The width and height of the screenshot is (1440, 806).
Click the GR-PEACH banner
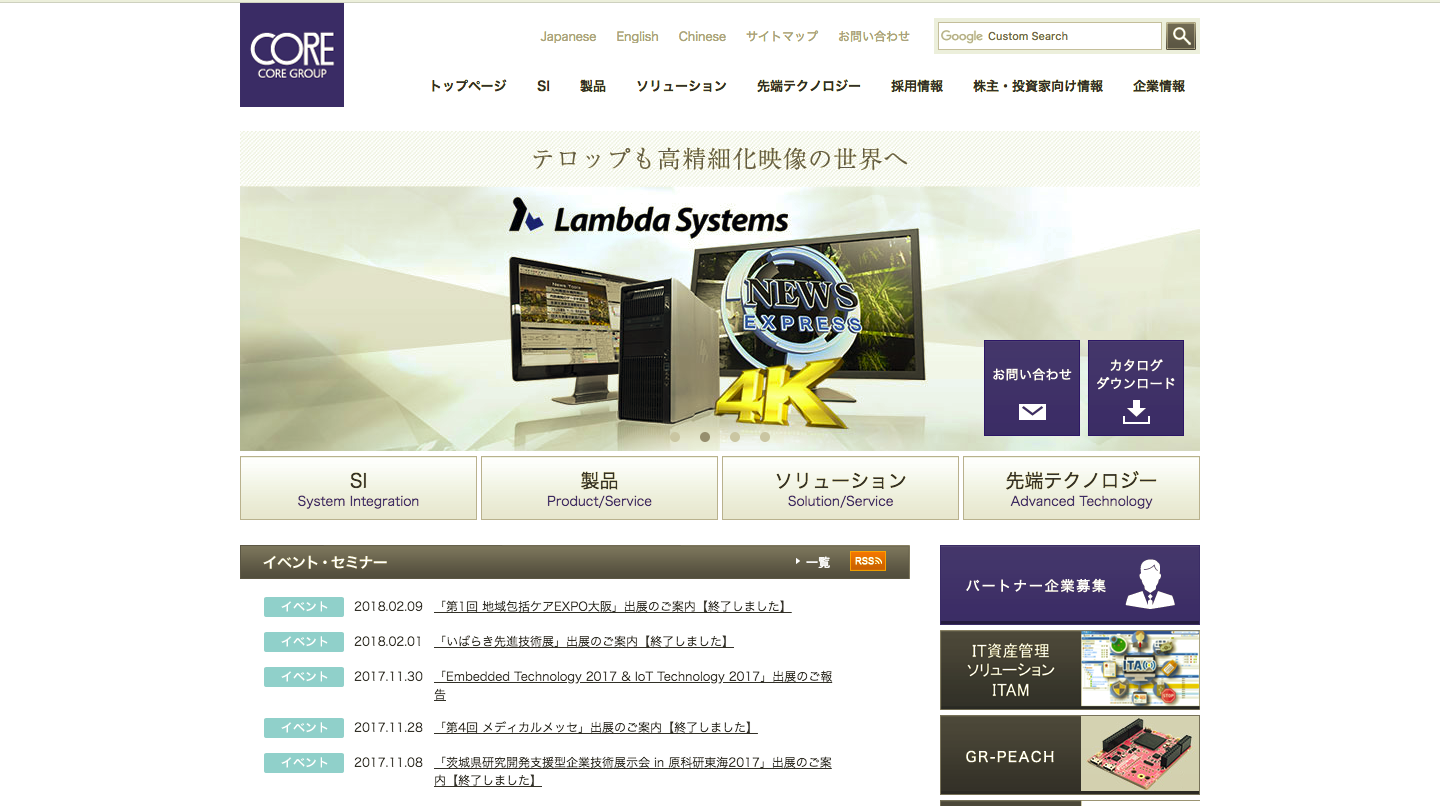click(x=1070, y=755)
